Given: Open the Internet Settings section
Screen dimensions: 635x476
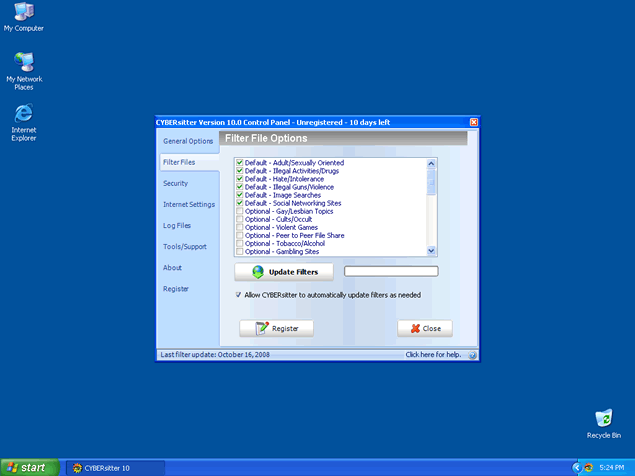Looking at the screenshot, I should coord(189,204).
